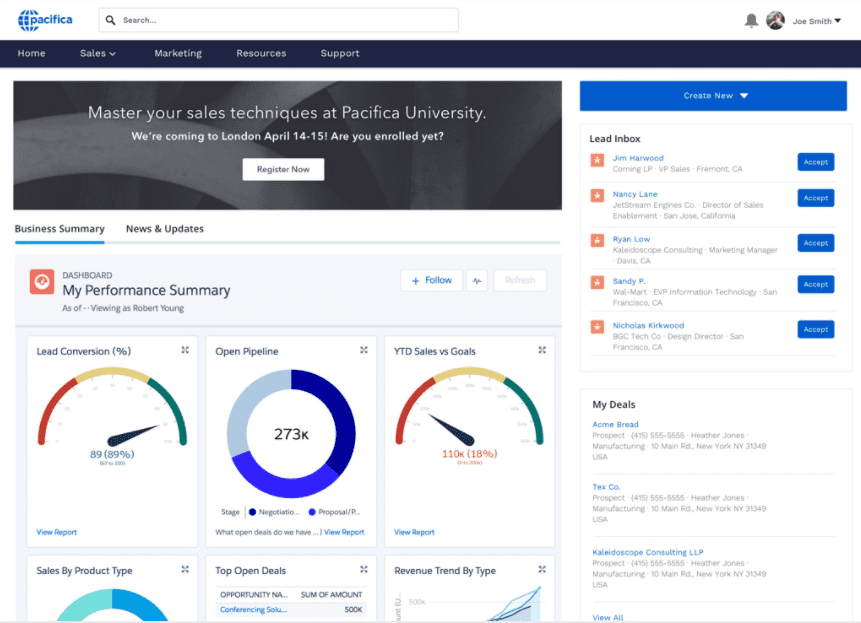Click the search magnifier icon

110,20
